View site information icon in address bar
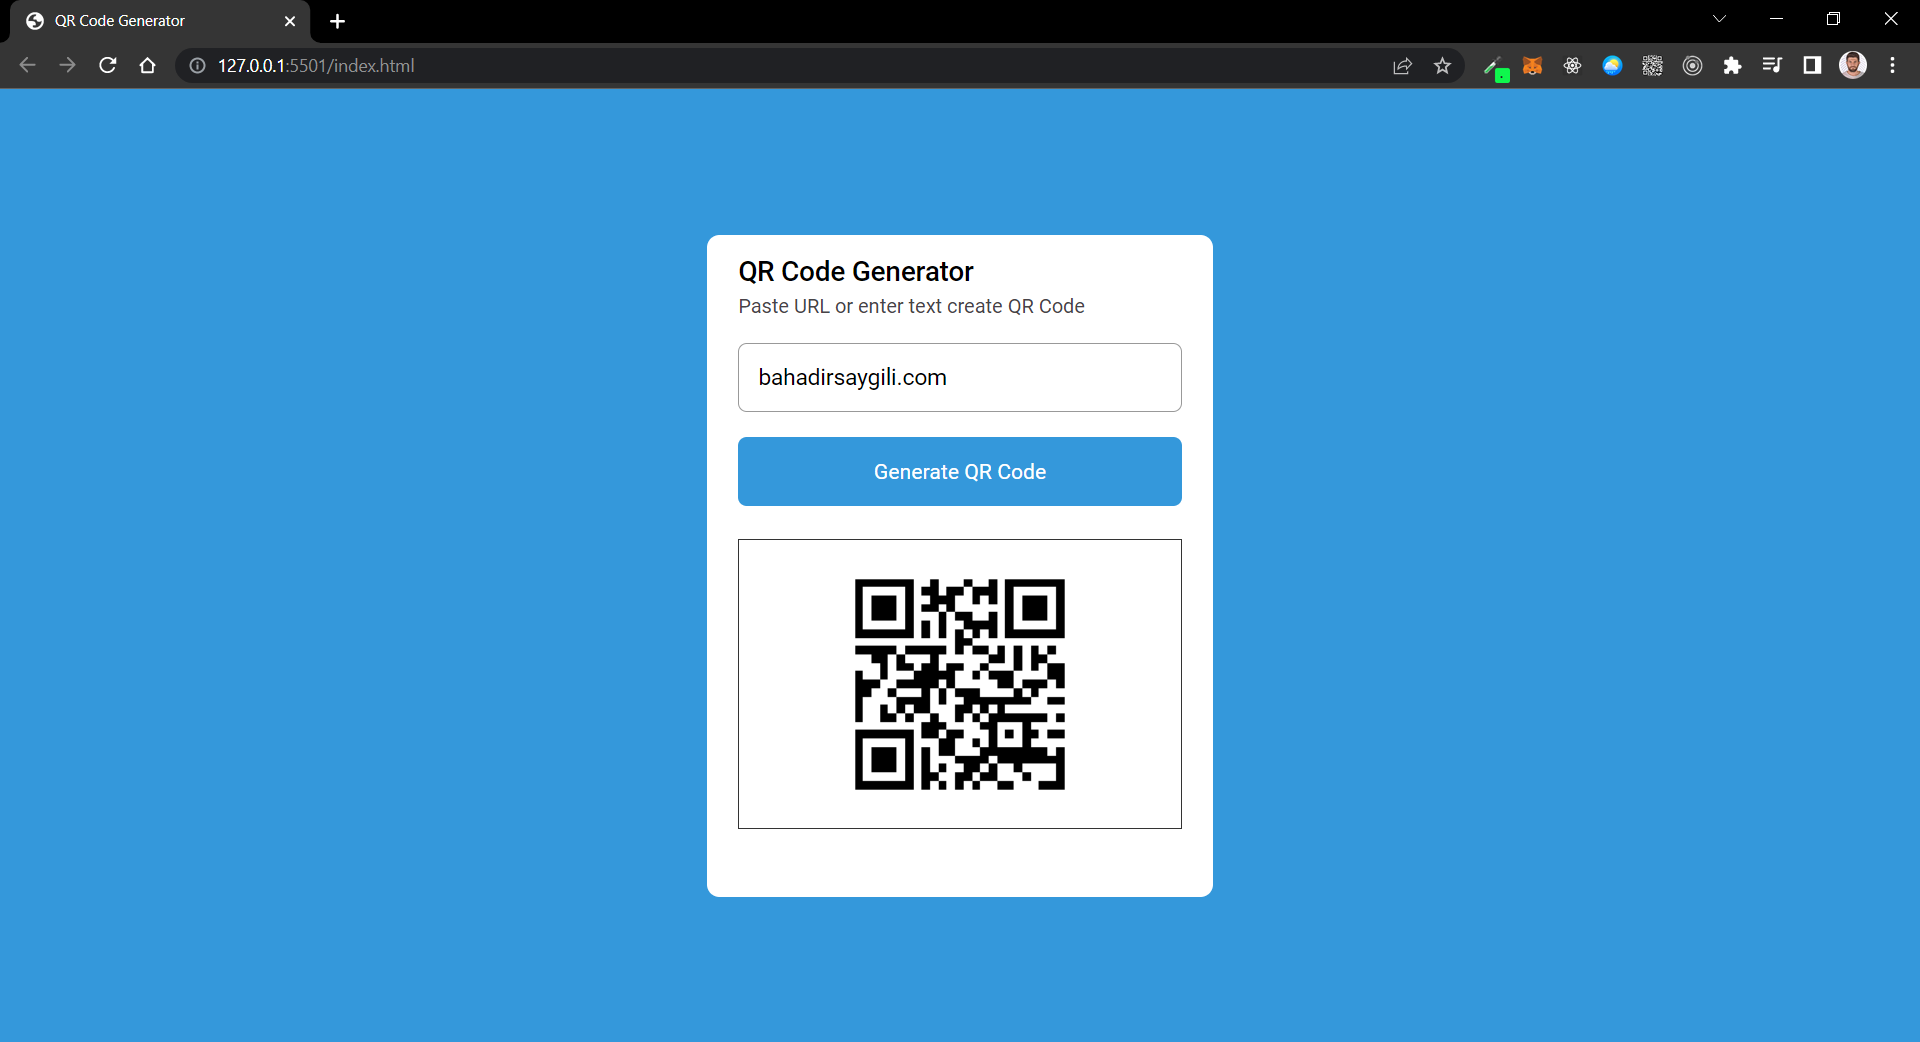Screen dimensions: 1920x1042 coord(198,66)
